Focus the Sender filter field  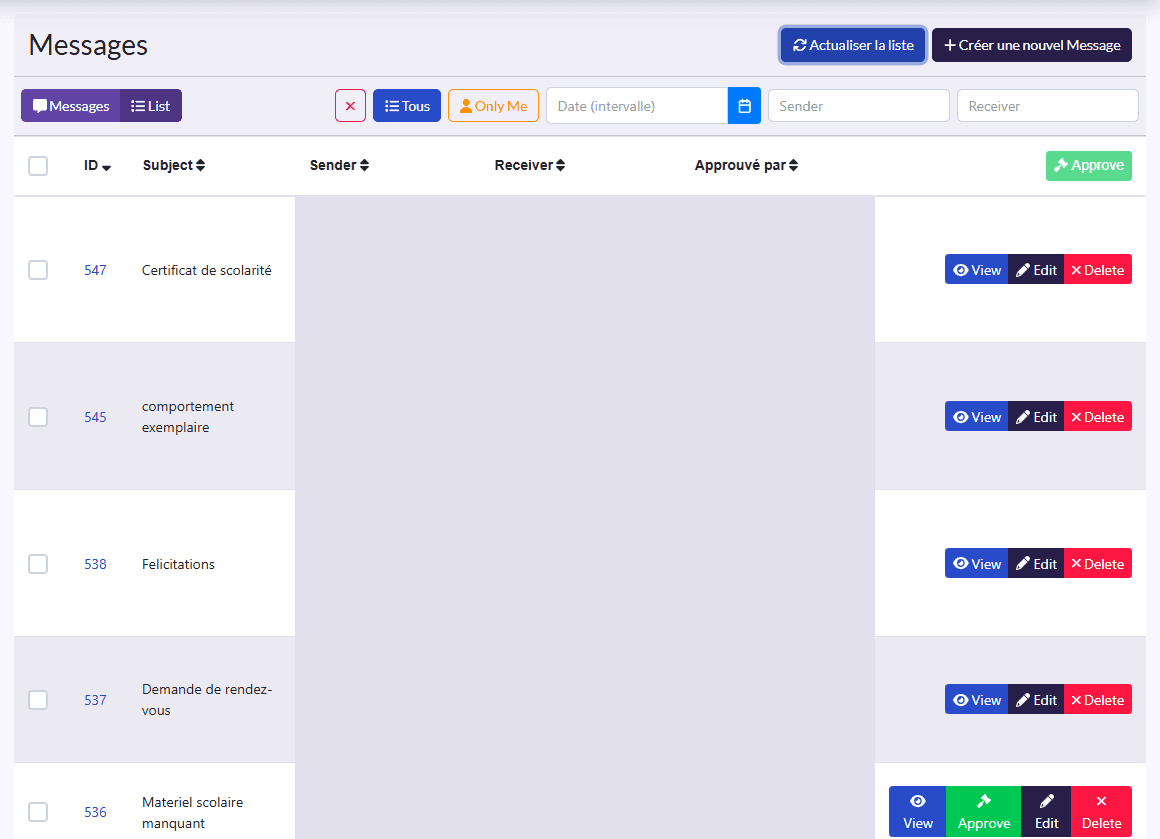(858, 106)
